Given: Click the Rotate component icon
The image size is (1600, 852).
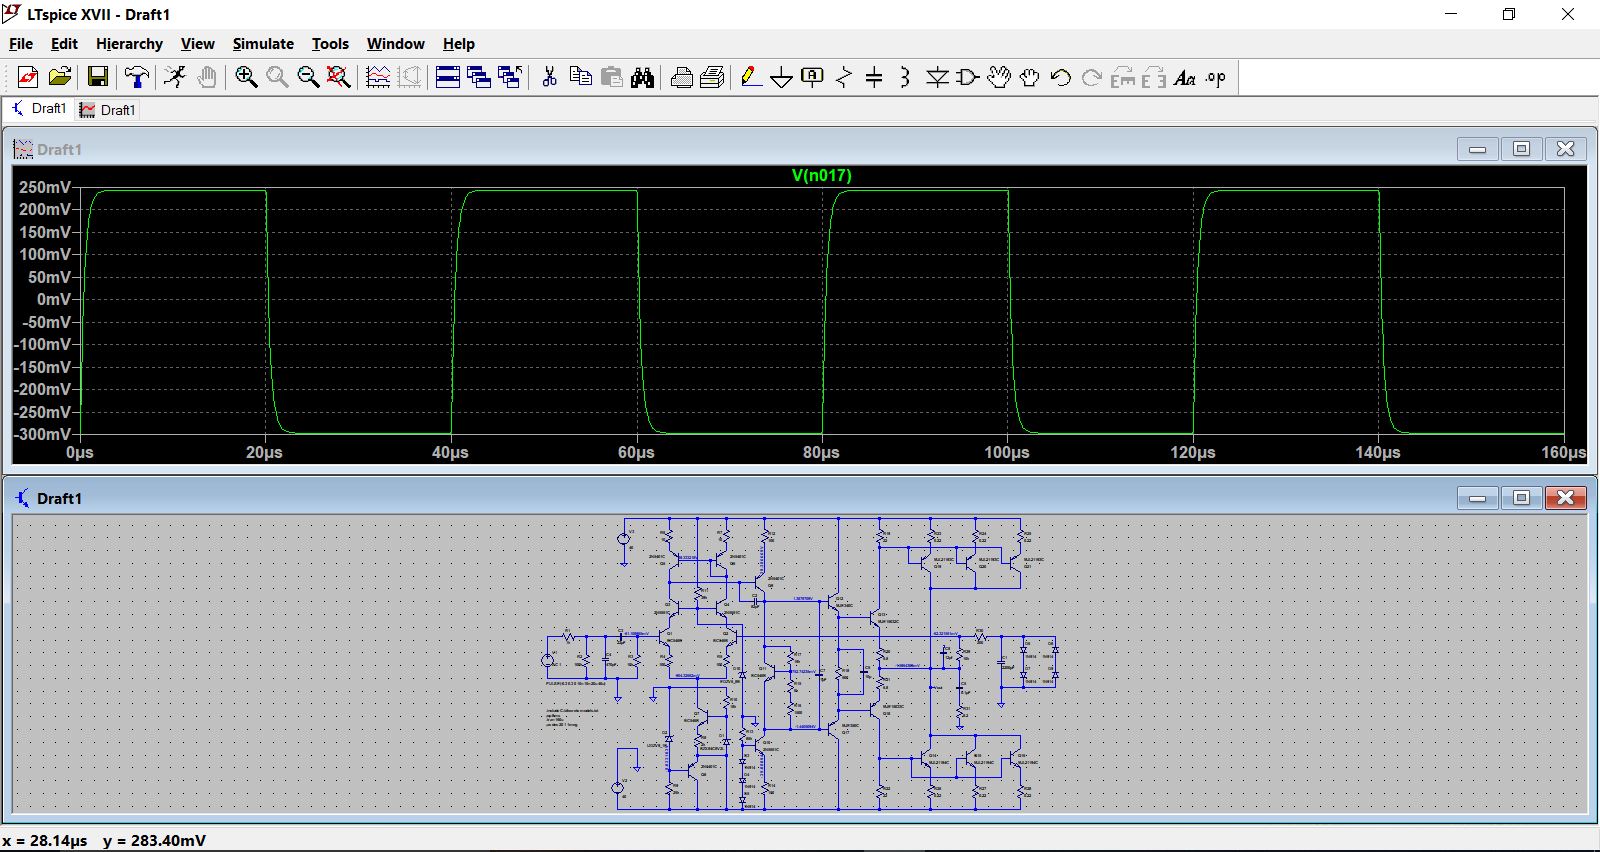Looking at the screenshot, I should click(1123, 77).
